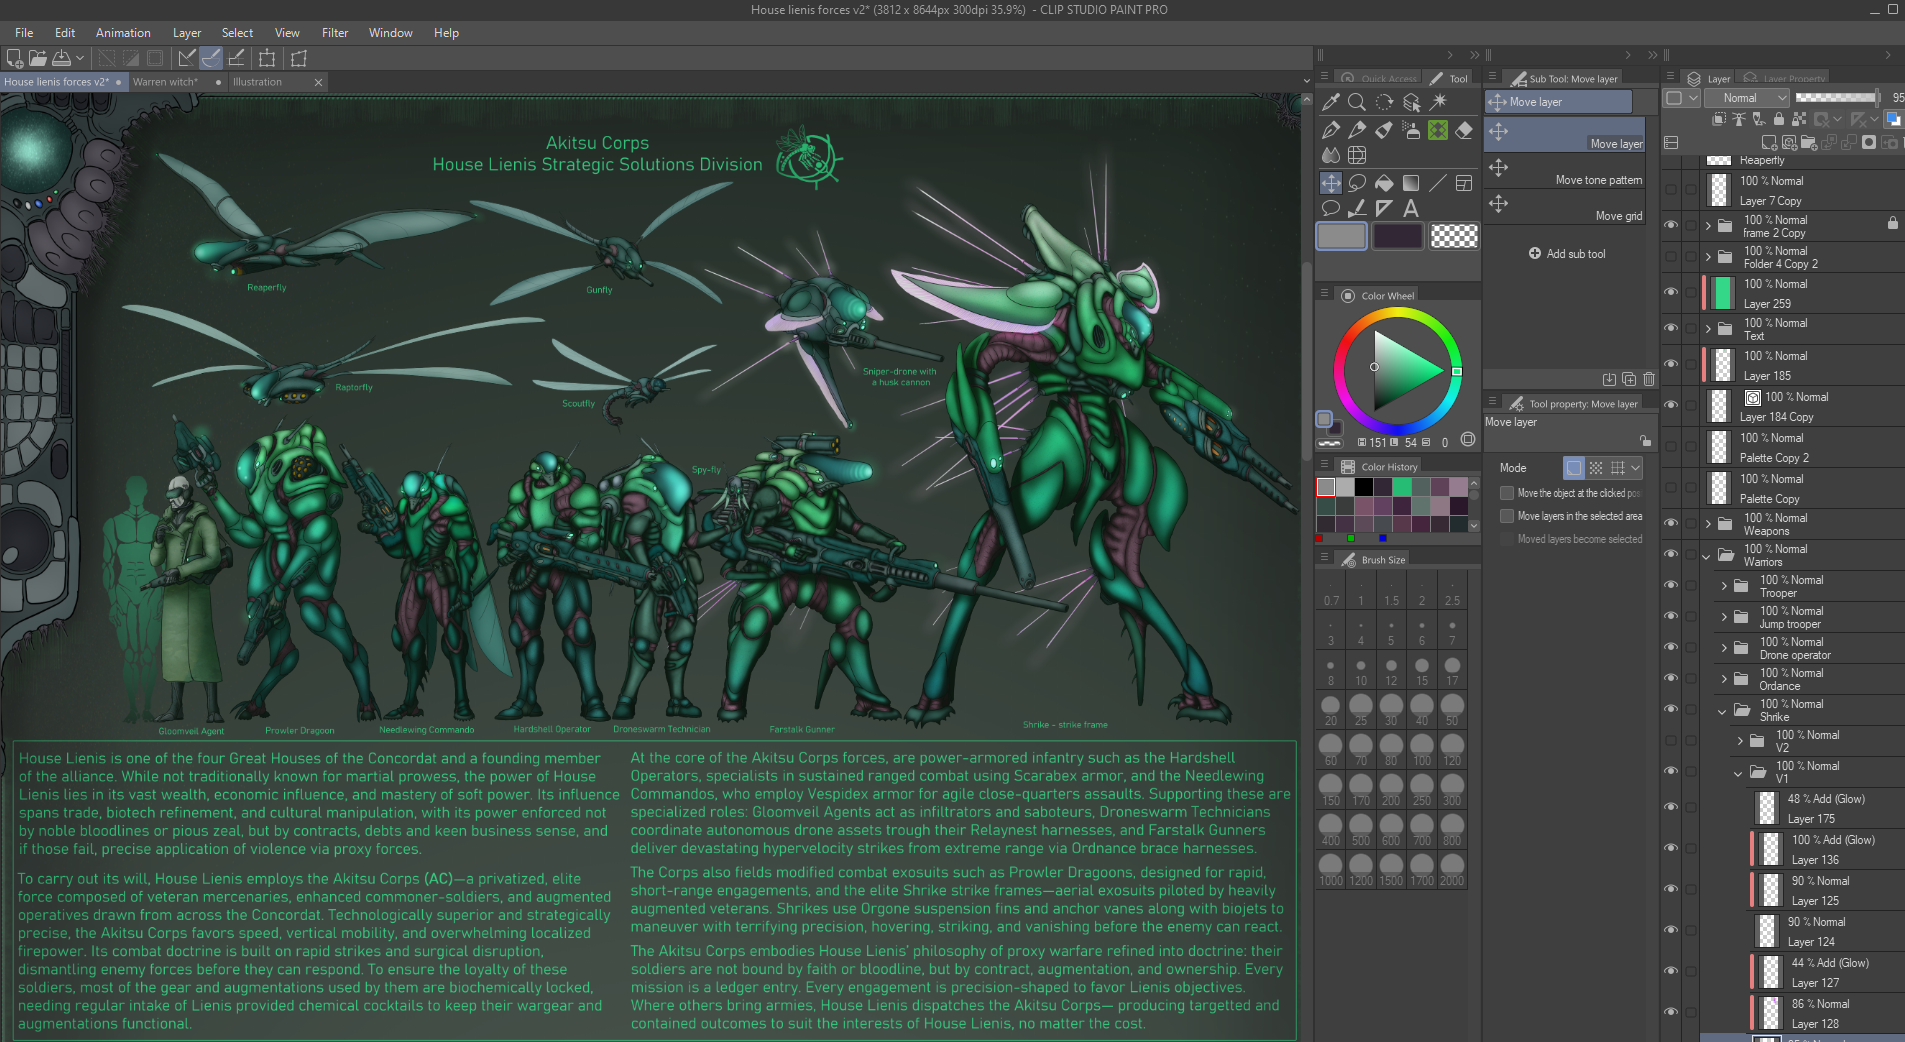Select the Ruler triangle tool

[x=1384, y=208]
